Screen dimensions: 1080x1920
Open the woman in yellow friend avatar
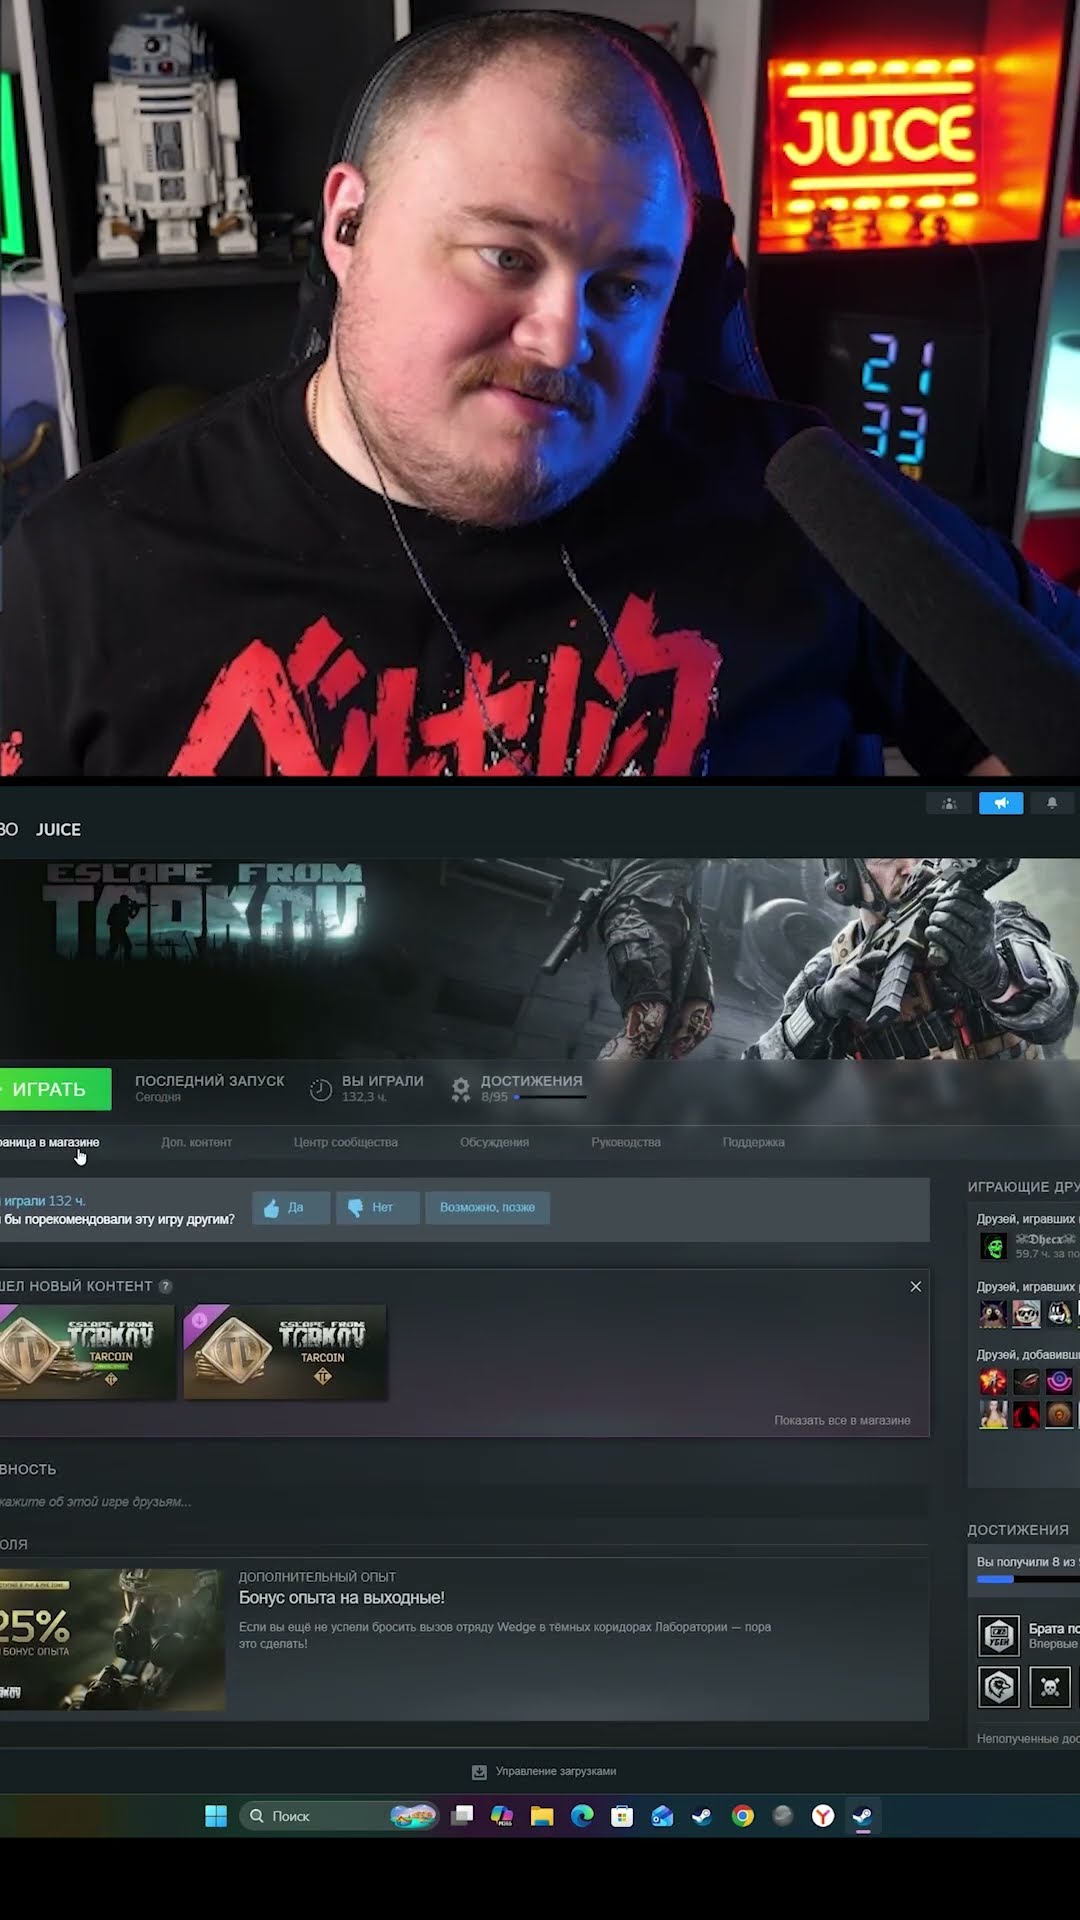pos(993,1414)
